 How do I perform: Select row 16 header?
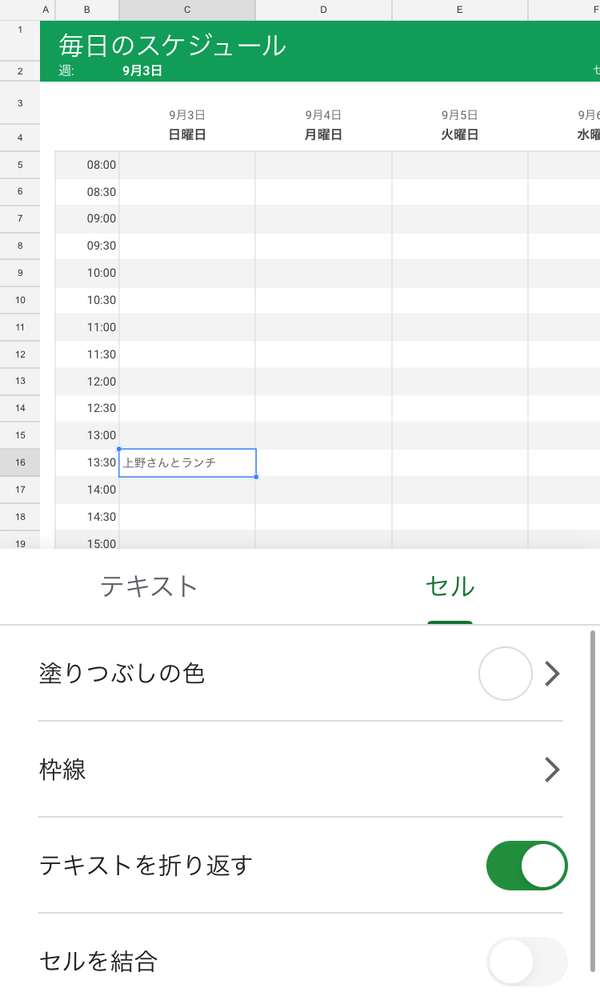(x=20, y=462)
